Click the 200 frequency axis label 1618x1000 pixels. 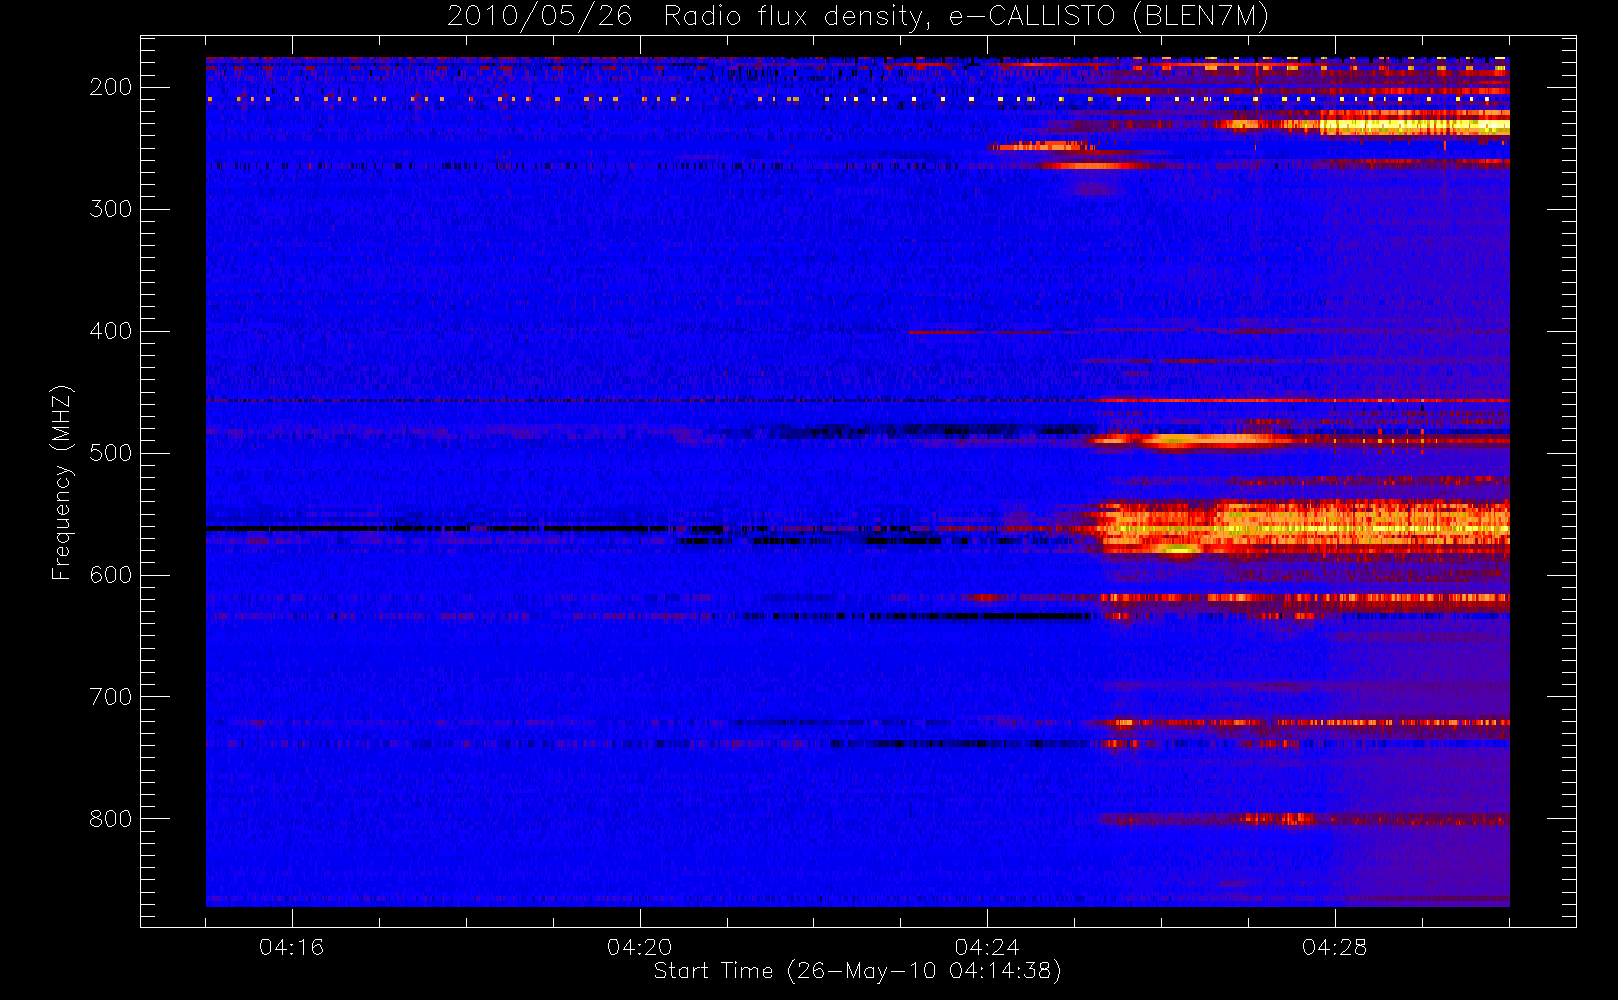(x=111, y=87)
